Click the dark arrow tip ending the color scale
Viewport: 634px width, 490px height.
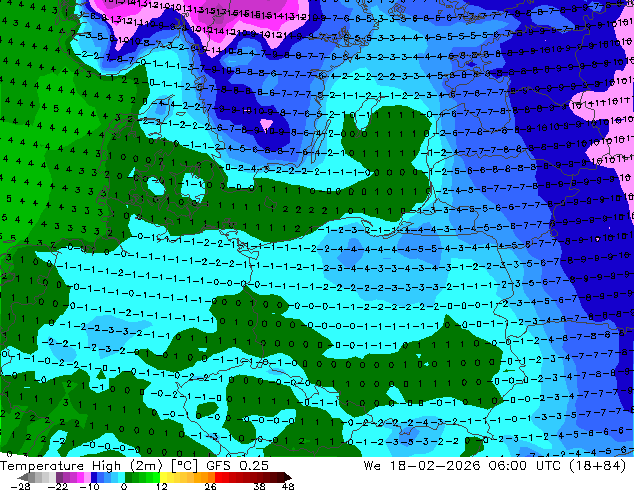pyautogui.click(x=288, y=477)
